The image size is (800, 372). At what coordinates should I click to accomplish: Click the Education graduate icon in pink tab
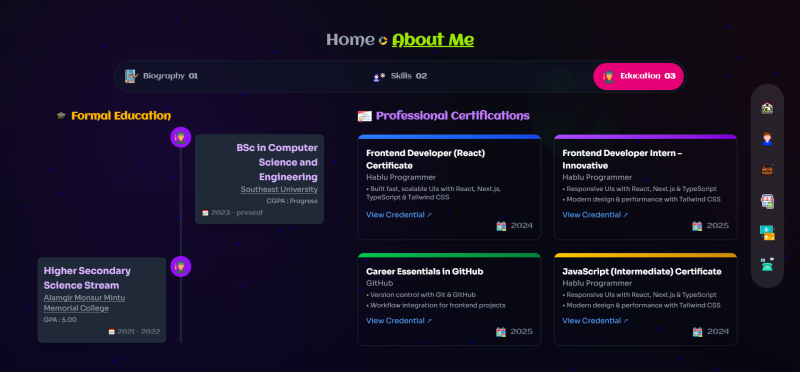pyautogui.click(x=608, y=77)
